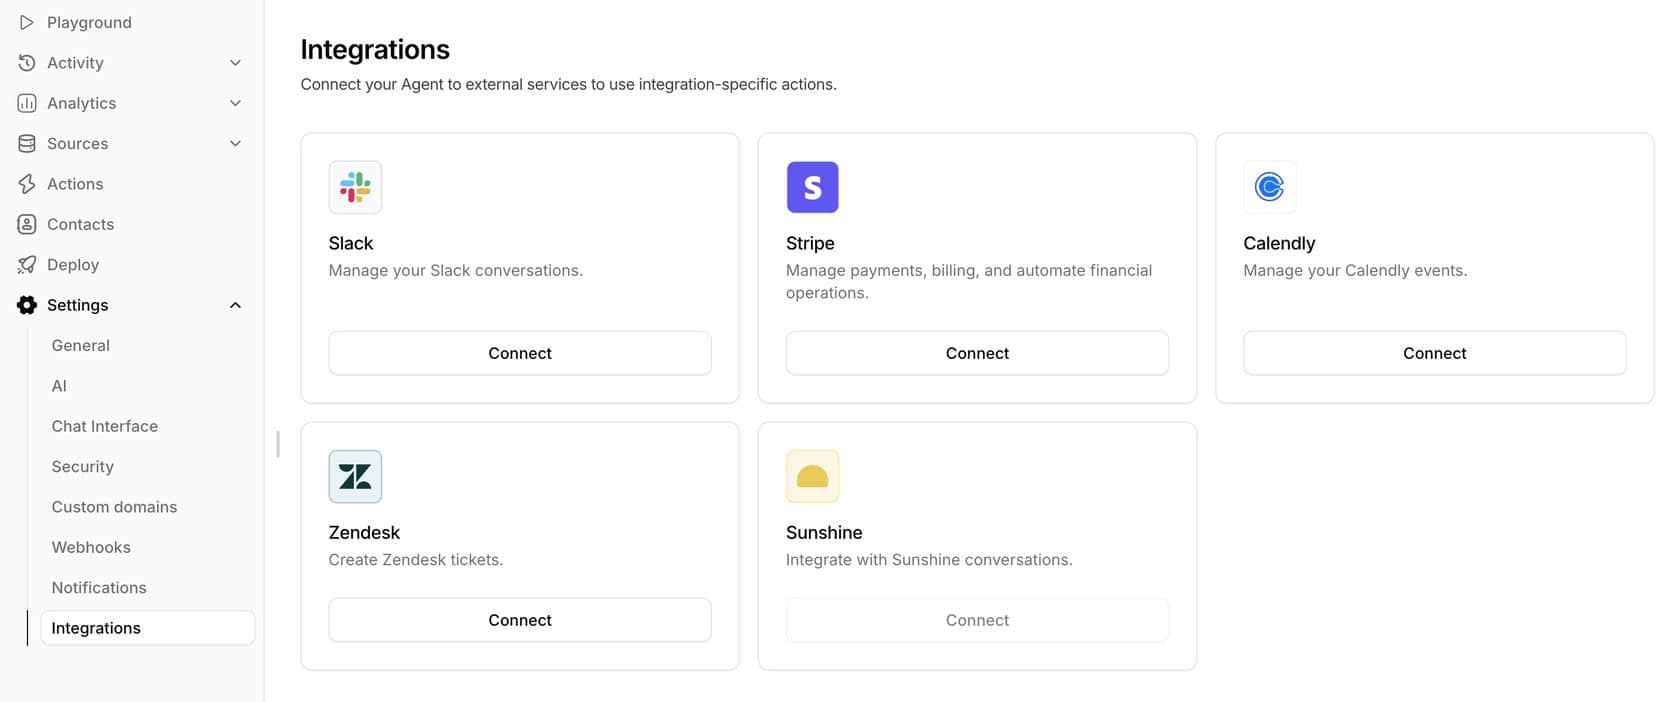The image size is (1675, 702).
Task: Click the Contacts icon in sidebar
Action: [x=27, y=224]
